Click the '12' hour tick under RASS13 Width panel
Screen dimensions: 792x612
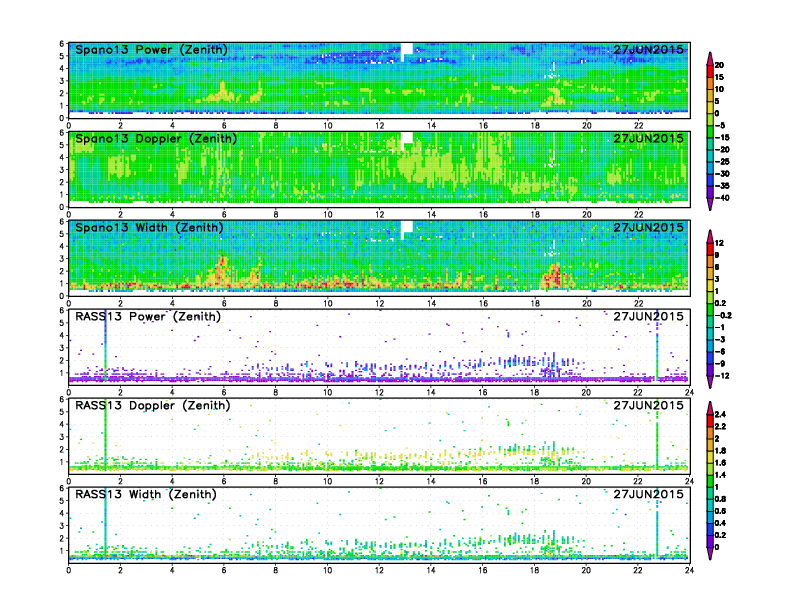pyautogui.click(x=379, y=570)
